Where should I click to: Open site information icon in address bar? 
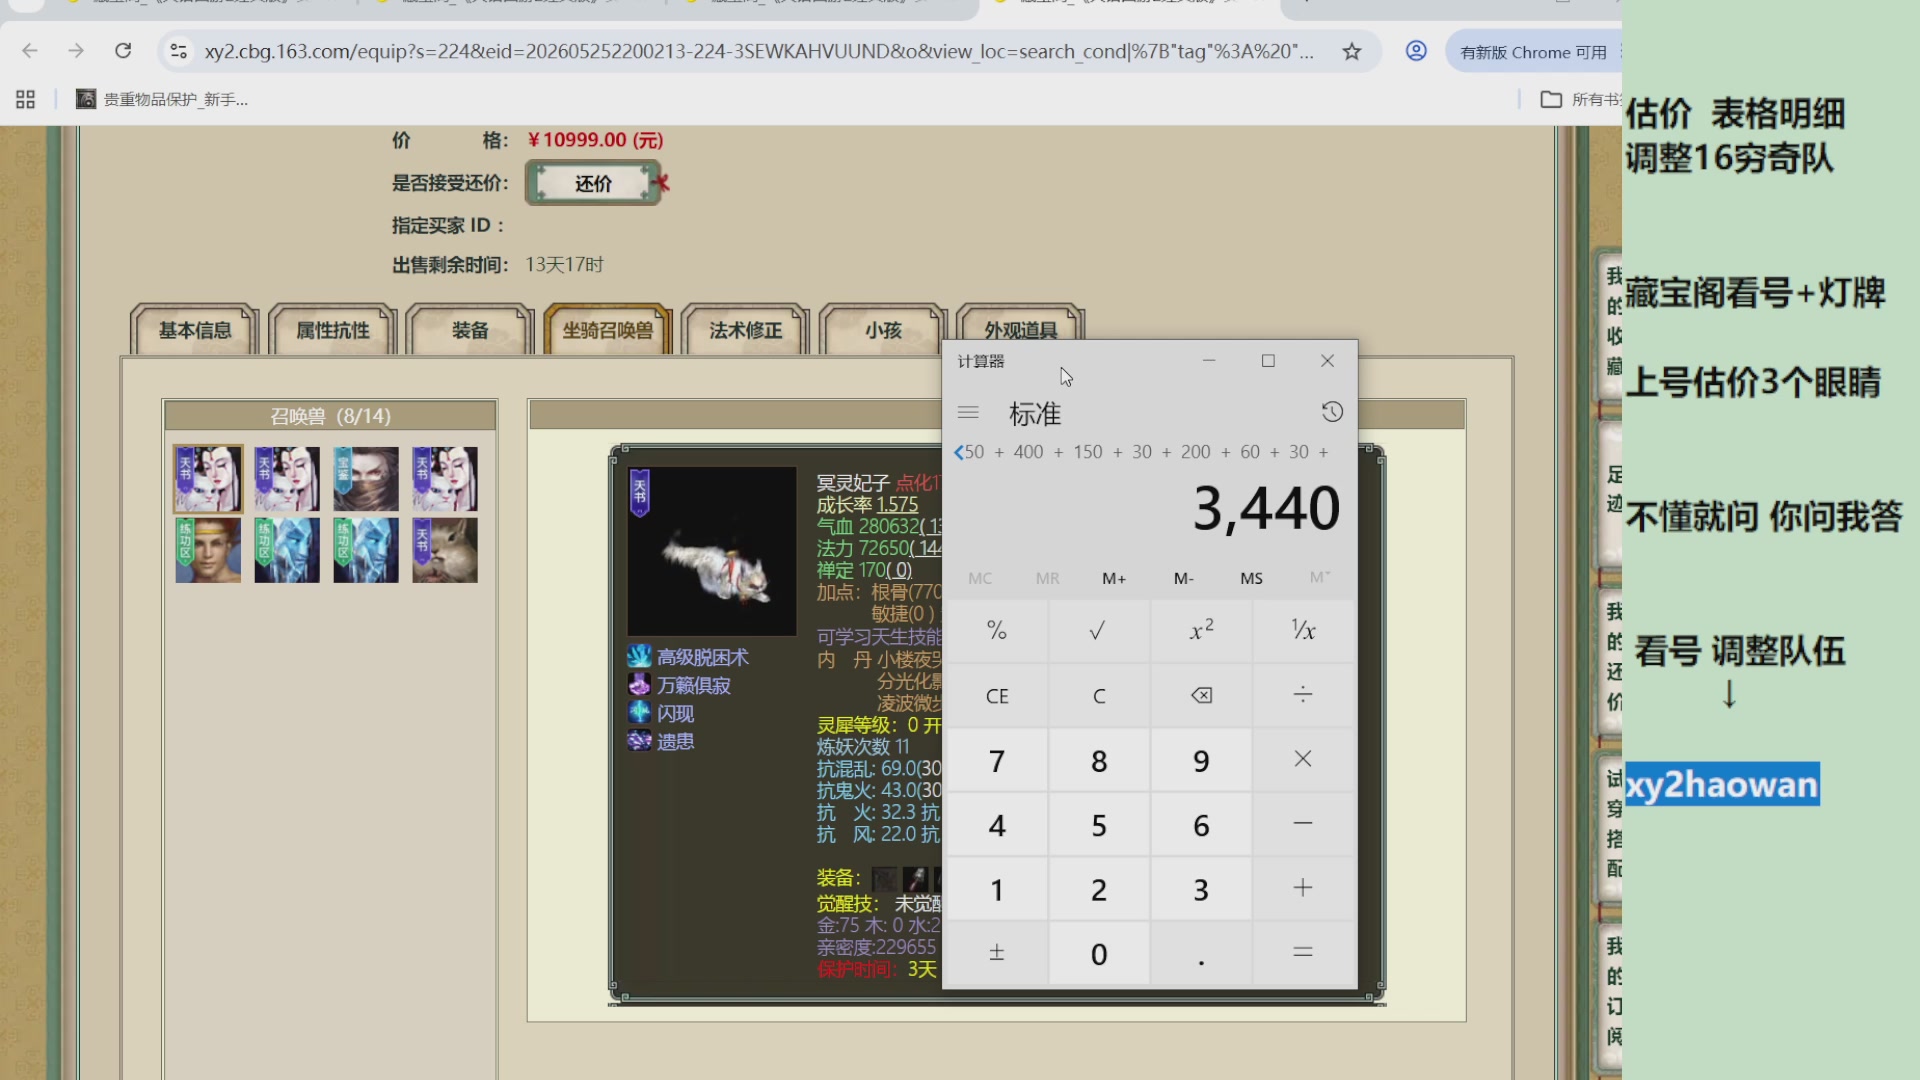click(x=179, y=51)
